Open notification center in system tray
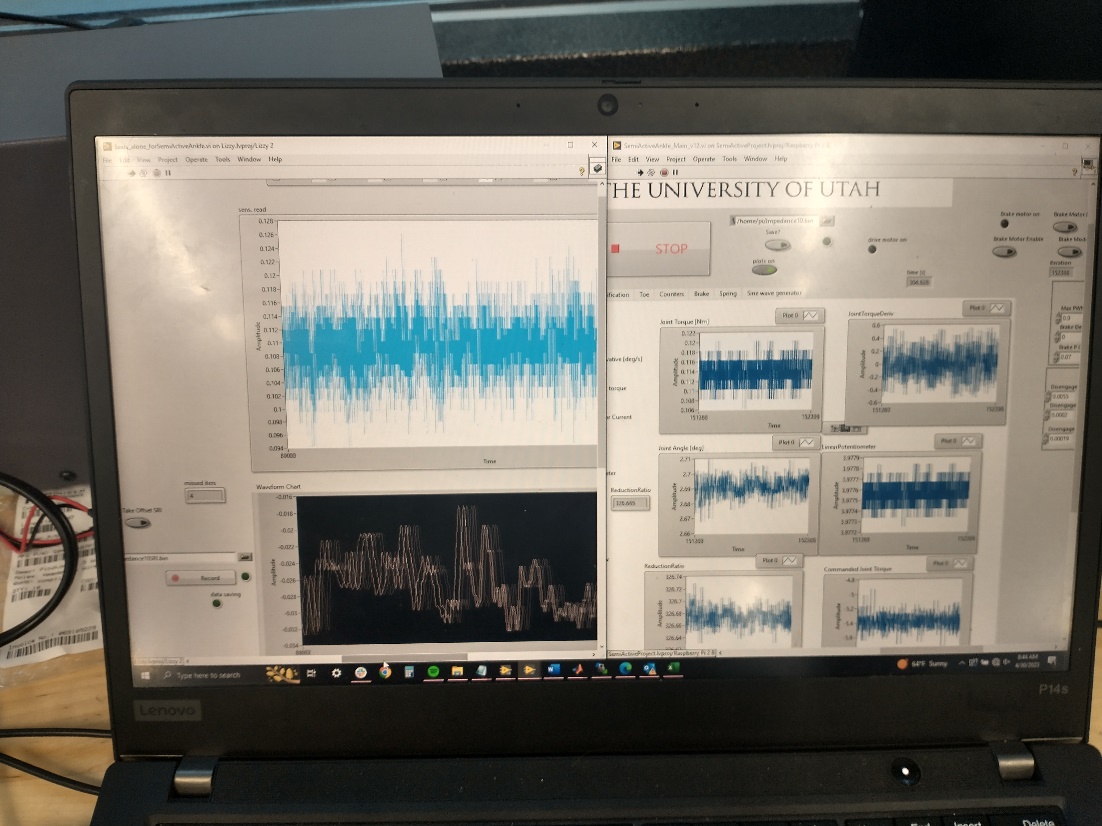Image resolution: width=1102 pixels, height=826 pixels. pos(1052,660)
